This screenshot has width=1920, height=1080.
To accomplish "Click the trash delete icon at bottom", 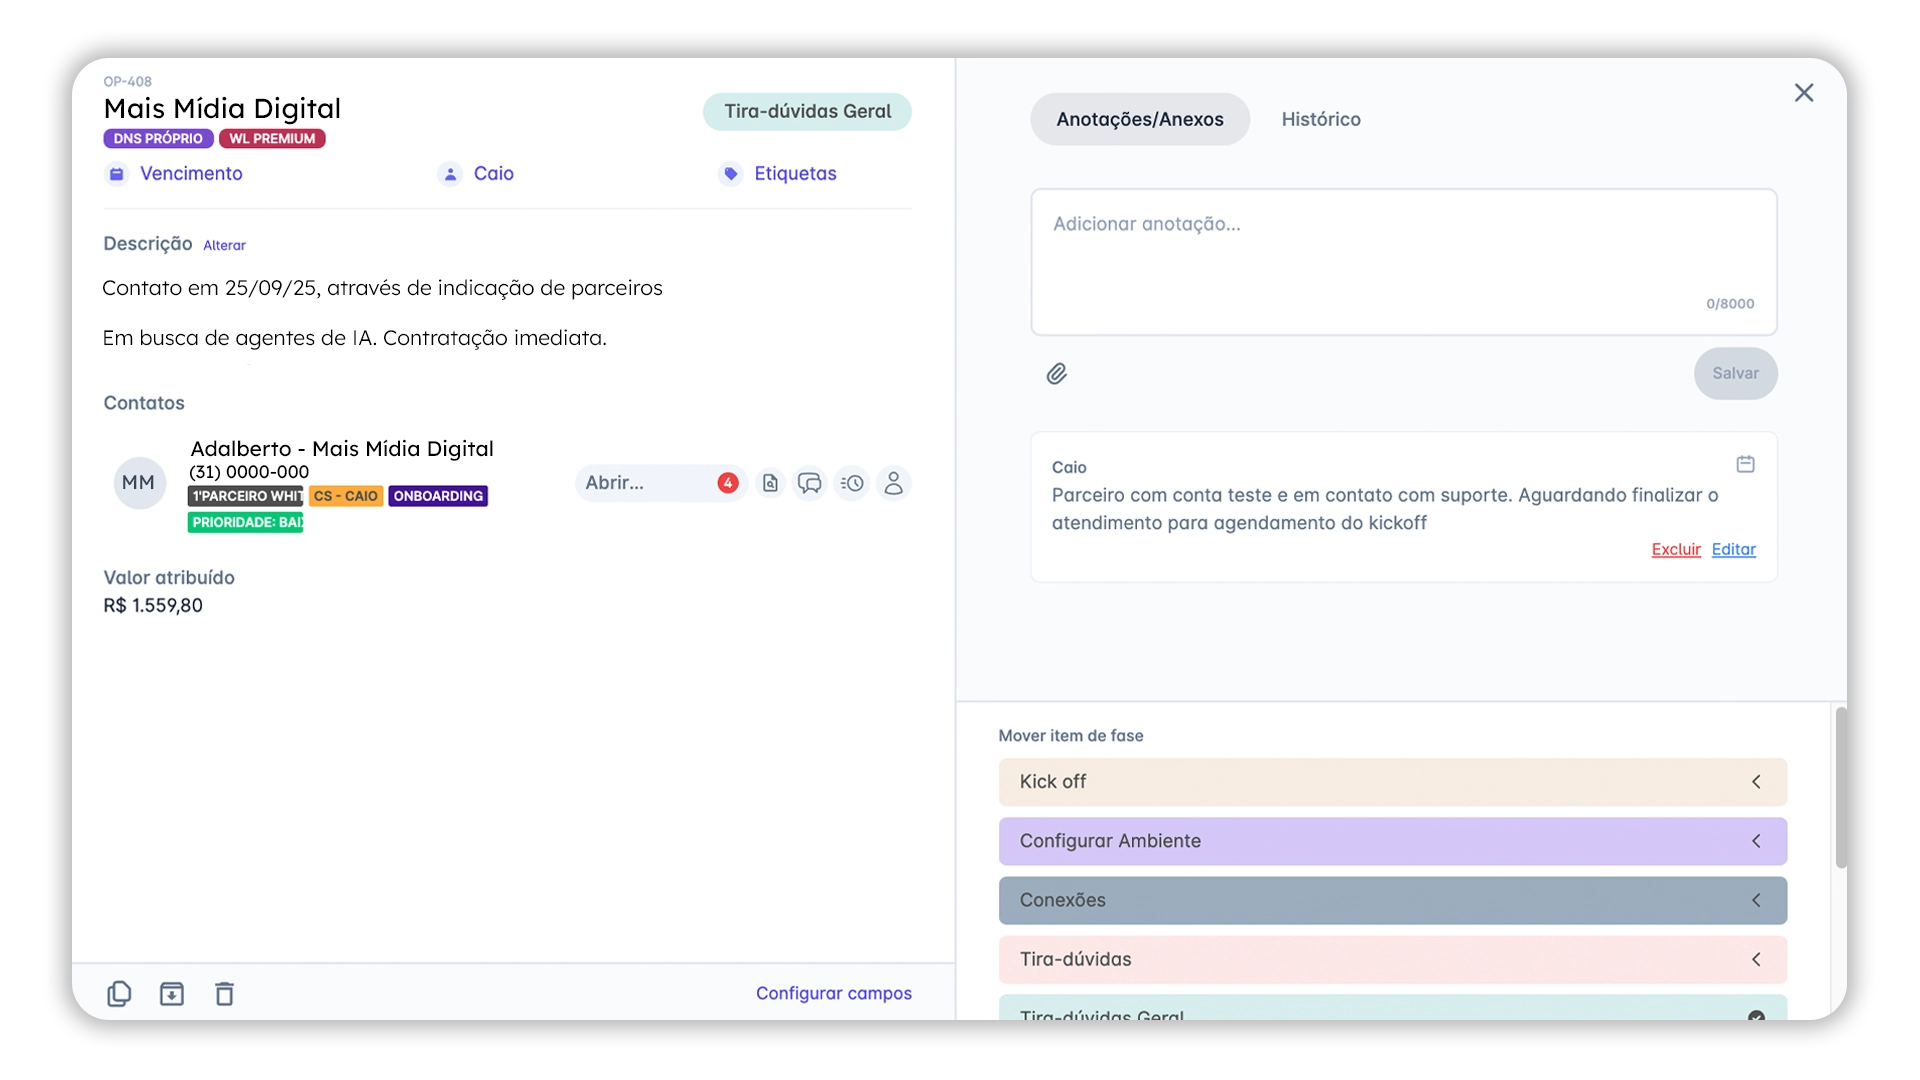I will click(x=224, y=993).
